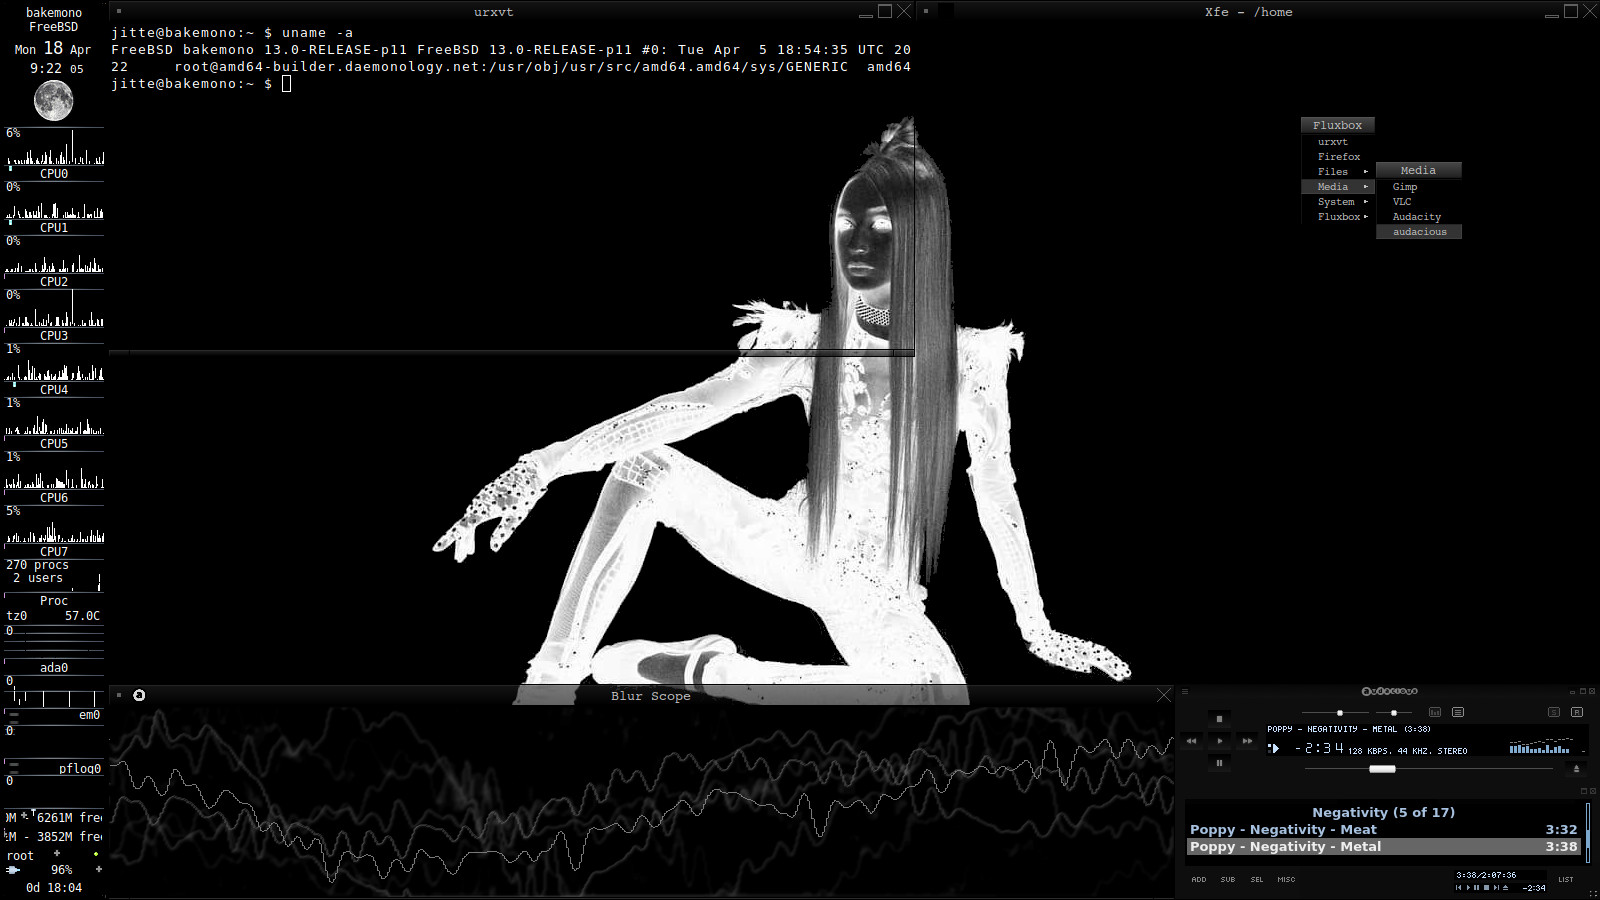This screenshot has height=900, width=1600.
Task: Skip to next track in Audacious
Action: [1247, 741]
